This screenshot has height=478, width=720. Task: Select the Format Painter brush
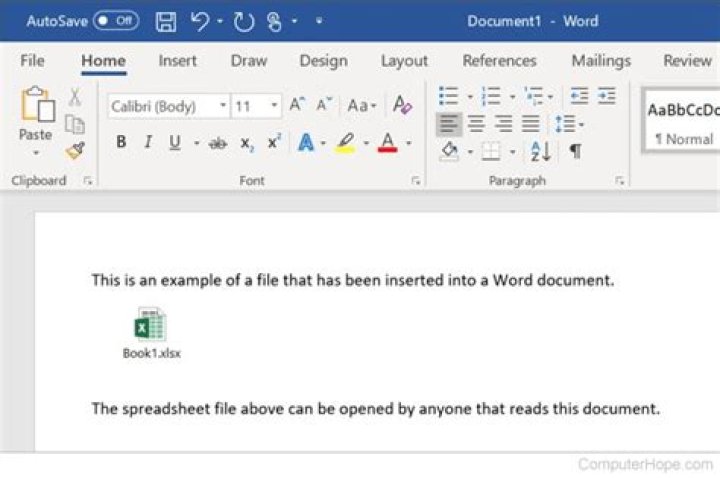[x=75, y=150]
